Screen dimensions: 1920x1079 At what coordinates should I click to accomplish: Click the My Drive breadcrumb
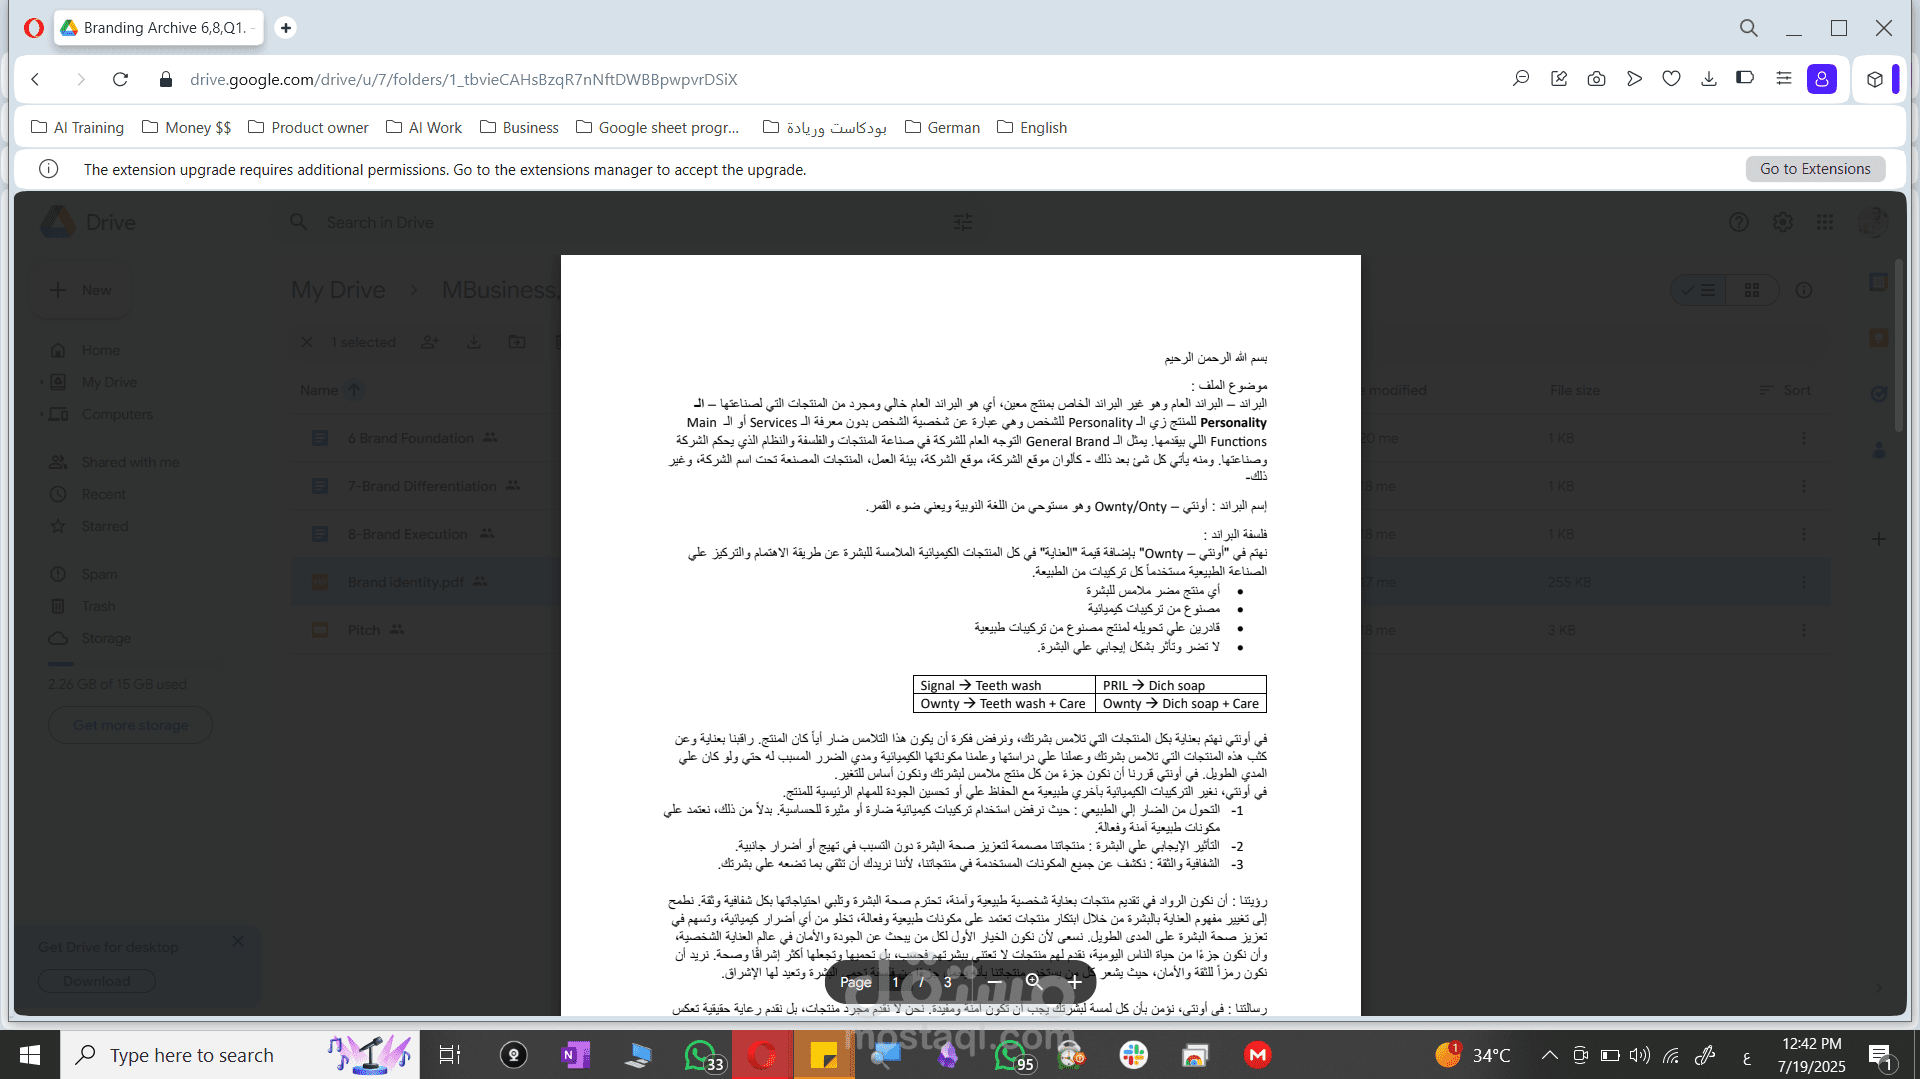pos(338,290)
